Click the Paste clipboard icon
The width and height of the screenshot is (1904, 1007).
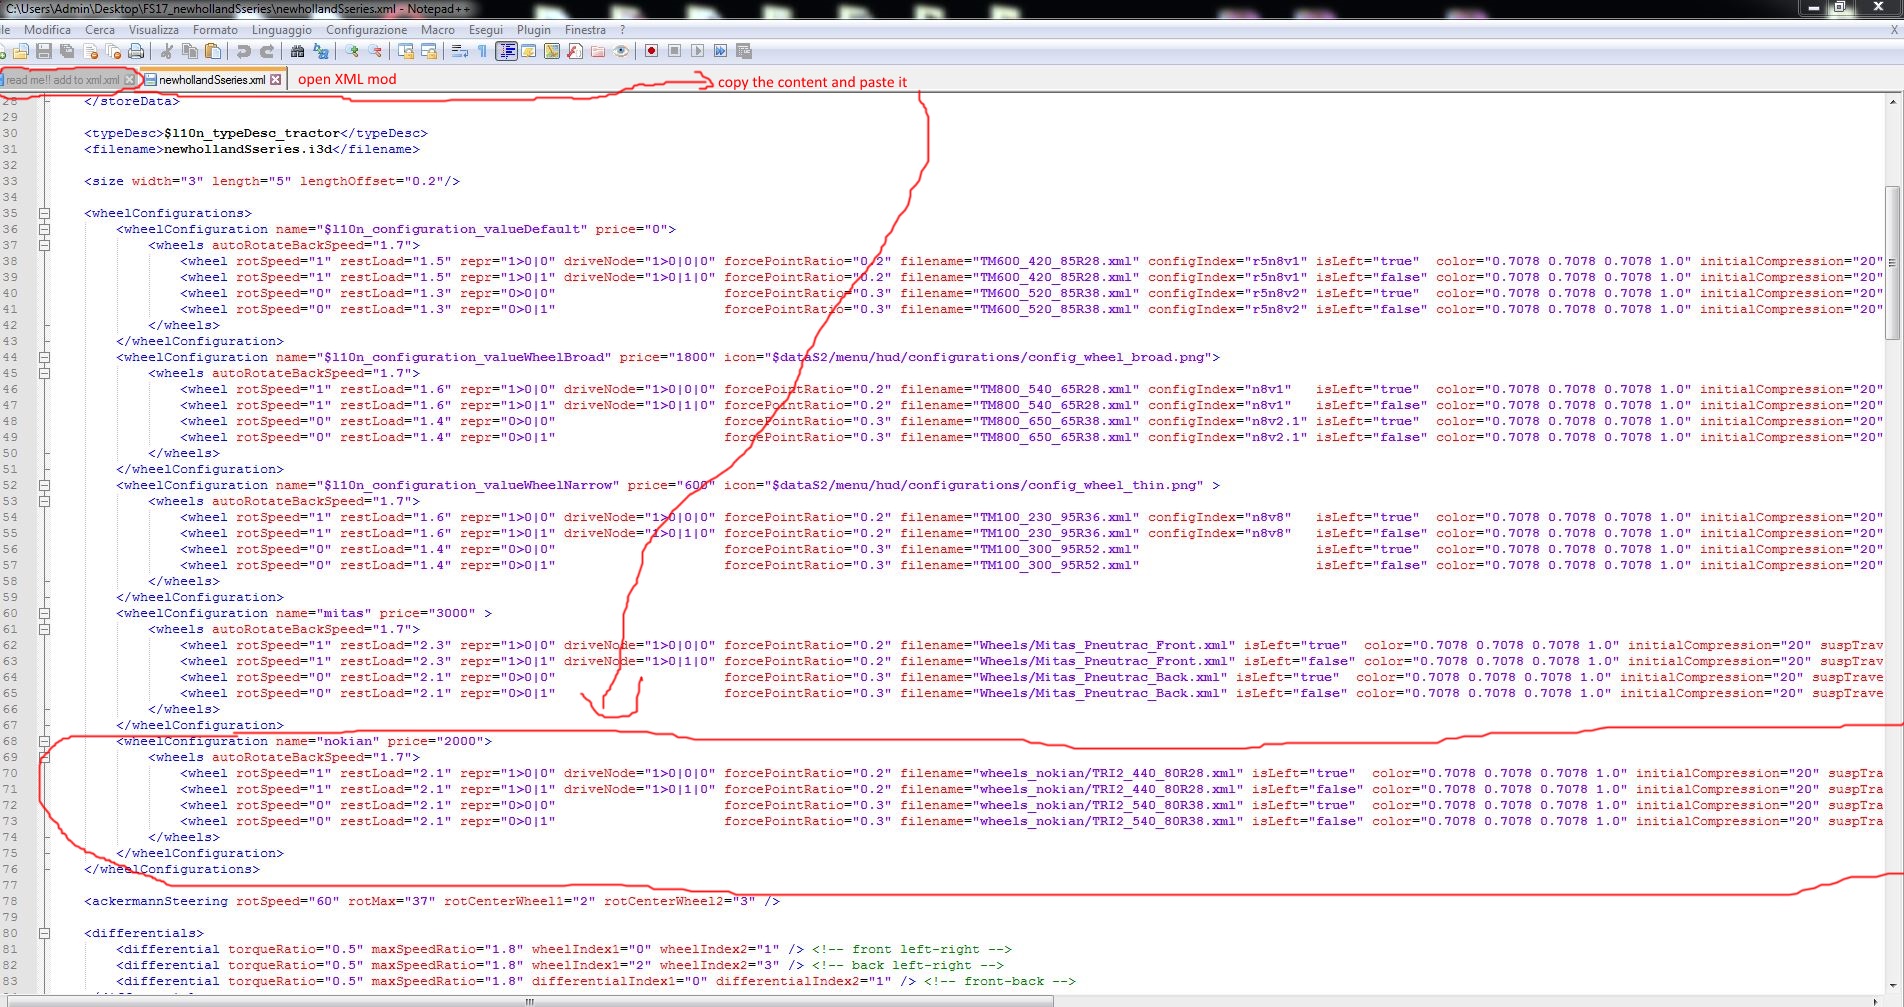(213, 51)
